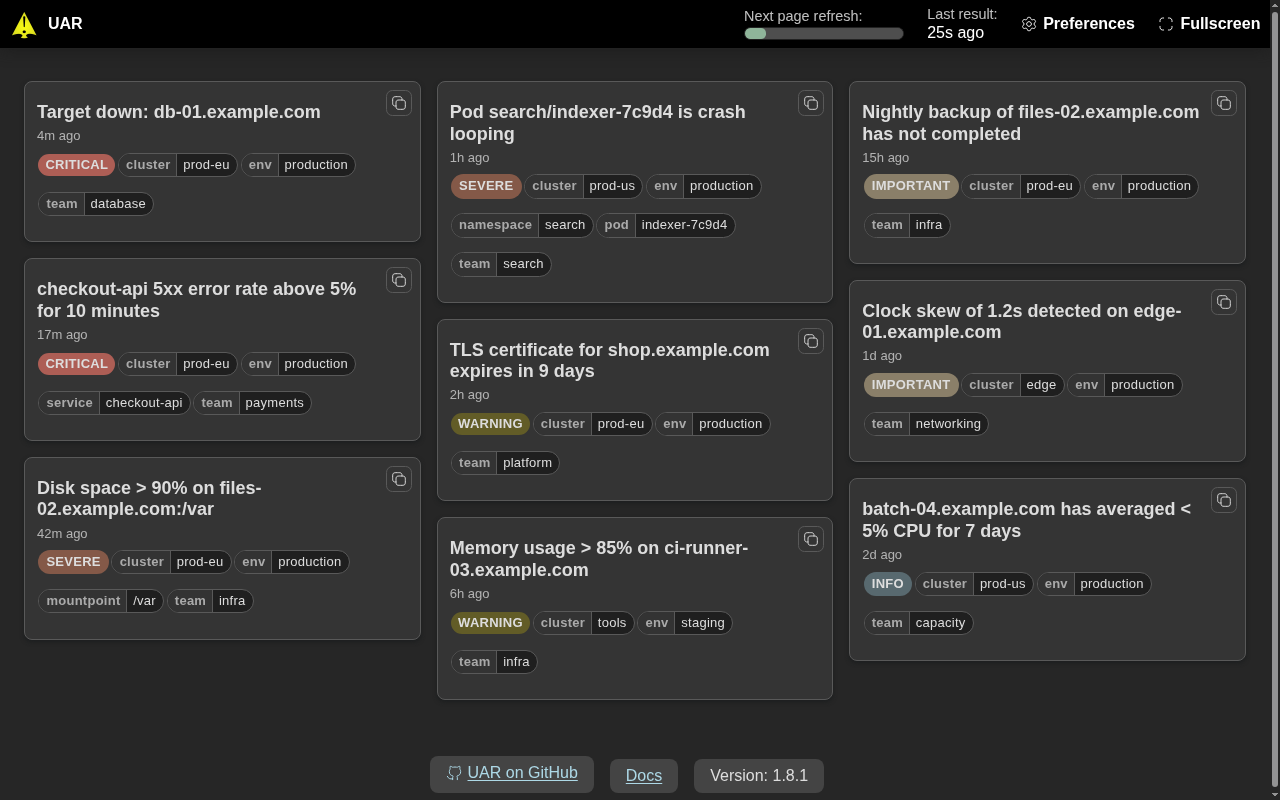Click 'Version: 1.8.1' in the footer
The height and width of the screenshot is (800, 1280).
click(x=759, y=776)
